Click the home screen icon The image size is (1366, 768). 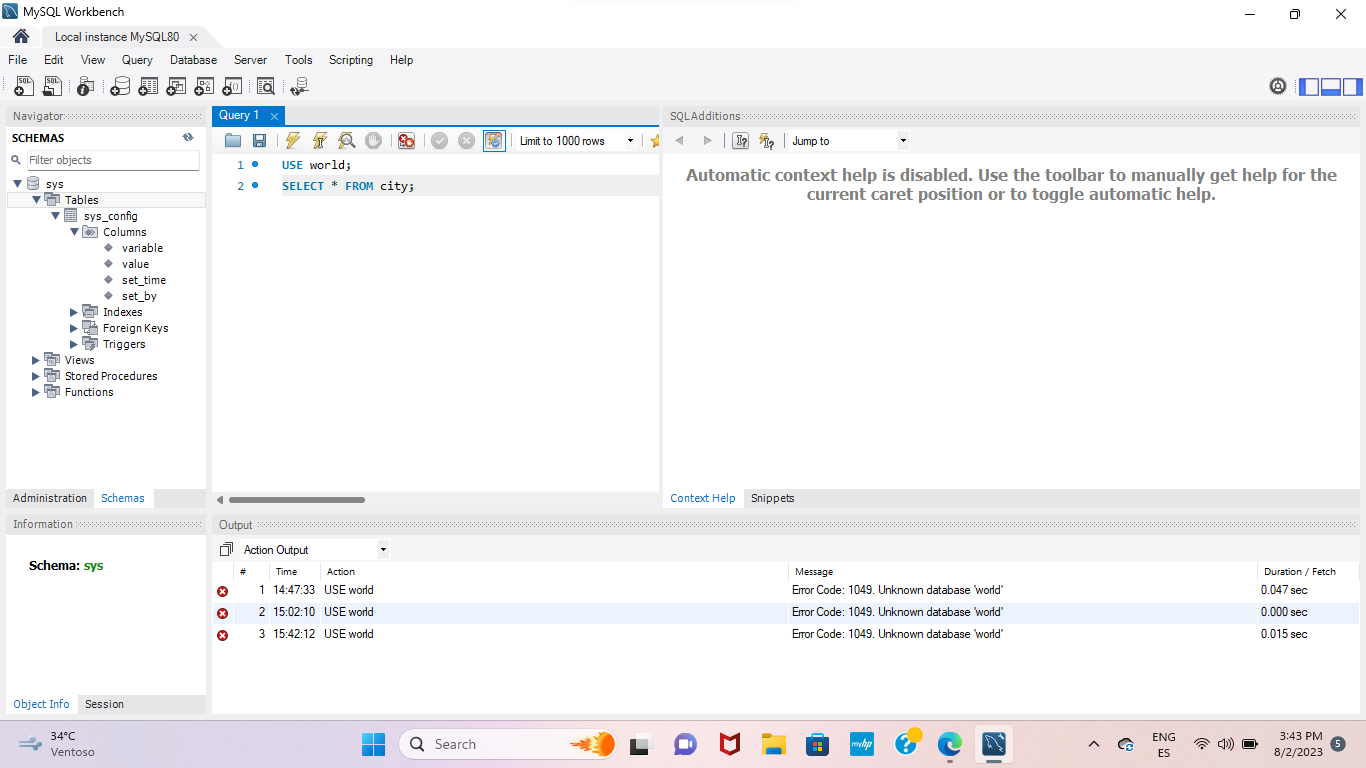click(20, 37)
